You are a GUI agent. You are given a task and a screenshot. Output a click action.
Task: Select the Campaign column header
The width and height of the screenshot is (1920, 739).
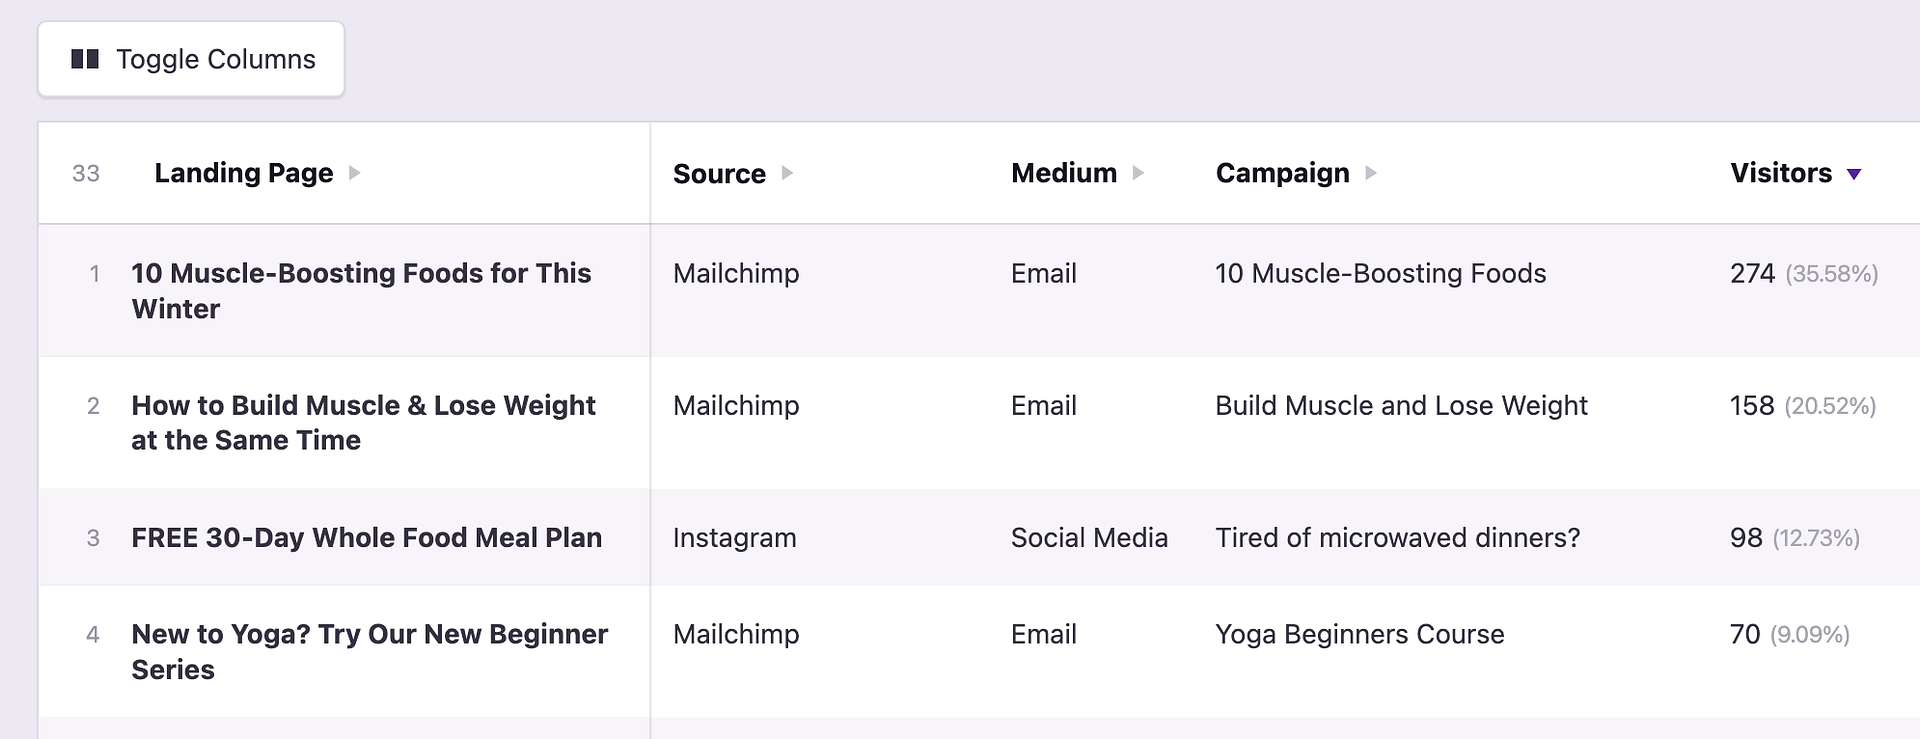pyautogui.click(x=1282, y=173)
